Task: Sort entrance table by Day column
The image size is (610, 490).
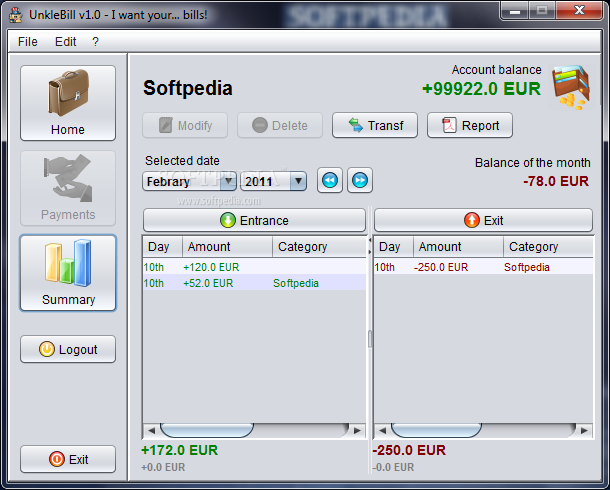Action: tap(163, 247)
